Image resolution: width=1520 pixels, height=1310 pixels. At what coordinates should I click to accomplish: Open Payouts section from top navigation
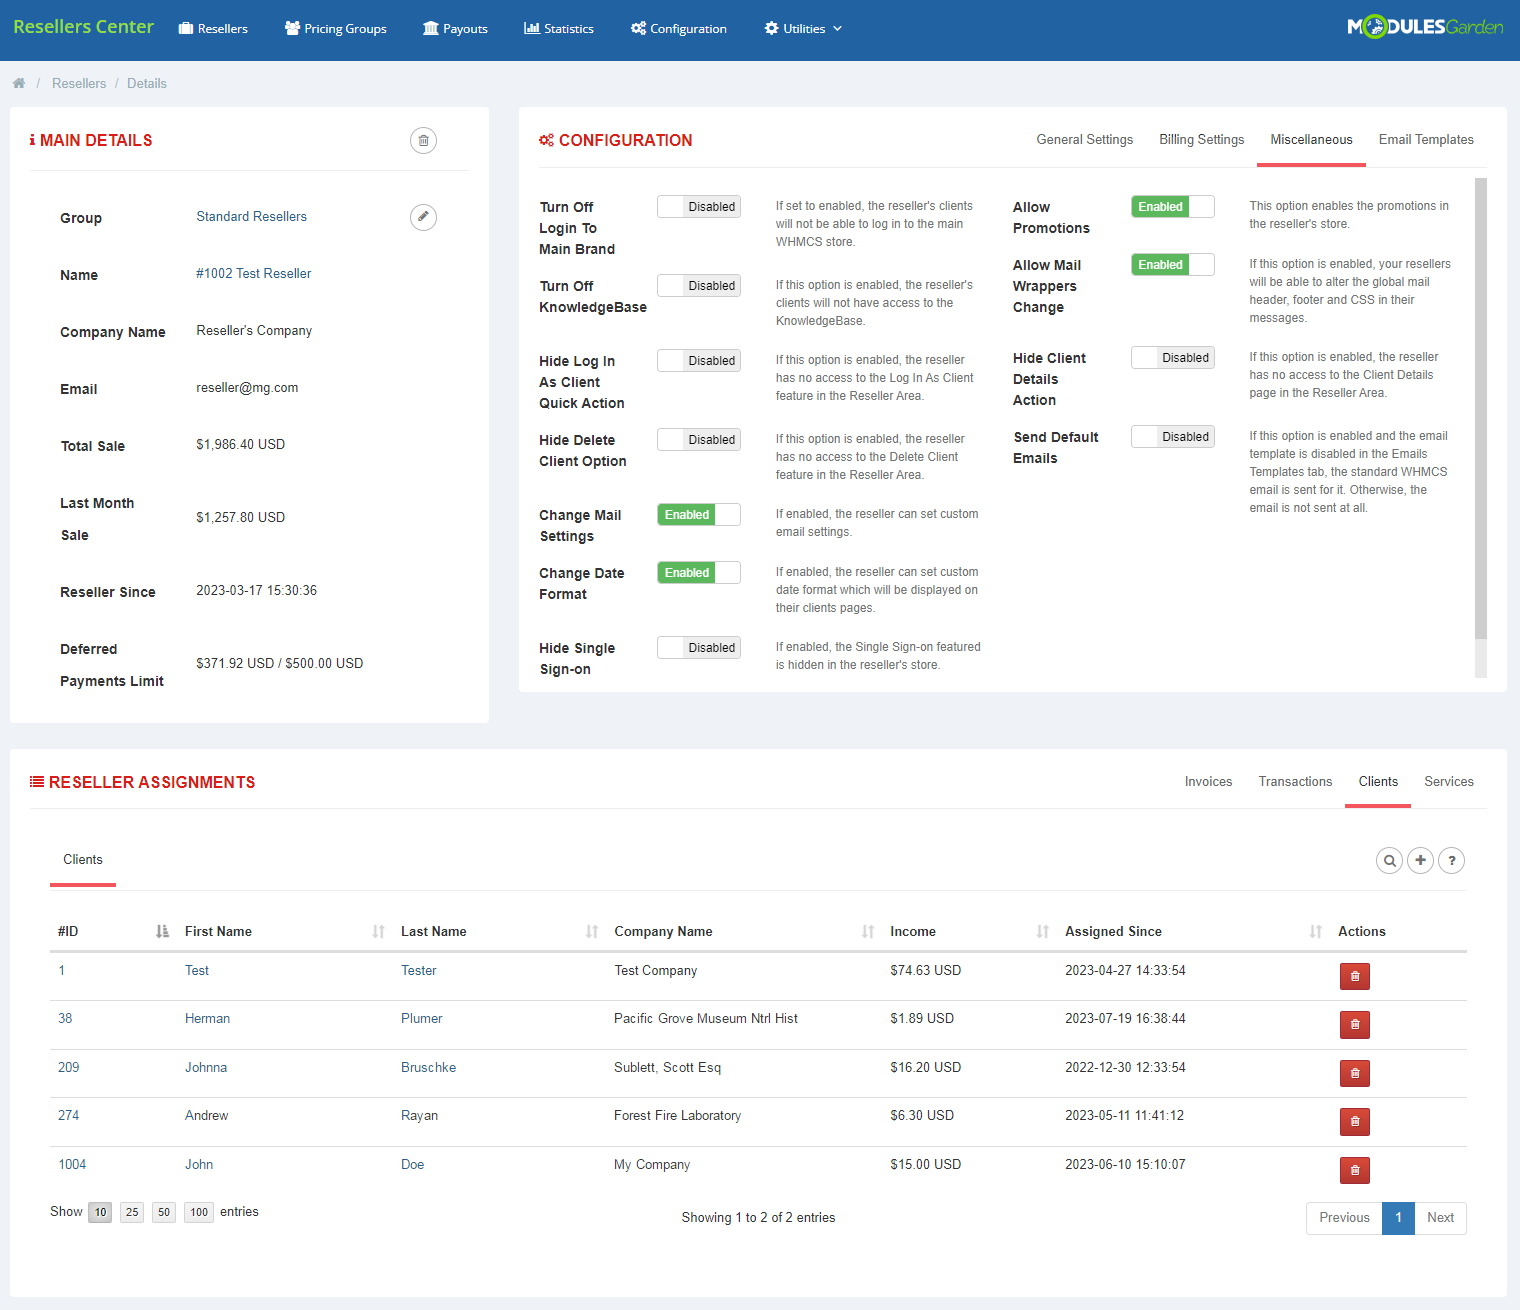455,28
